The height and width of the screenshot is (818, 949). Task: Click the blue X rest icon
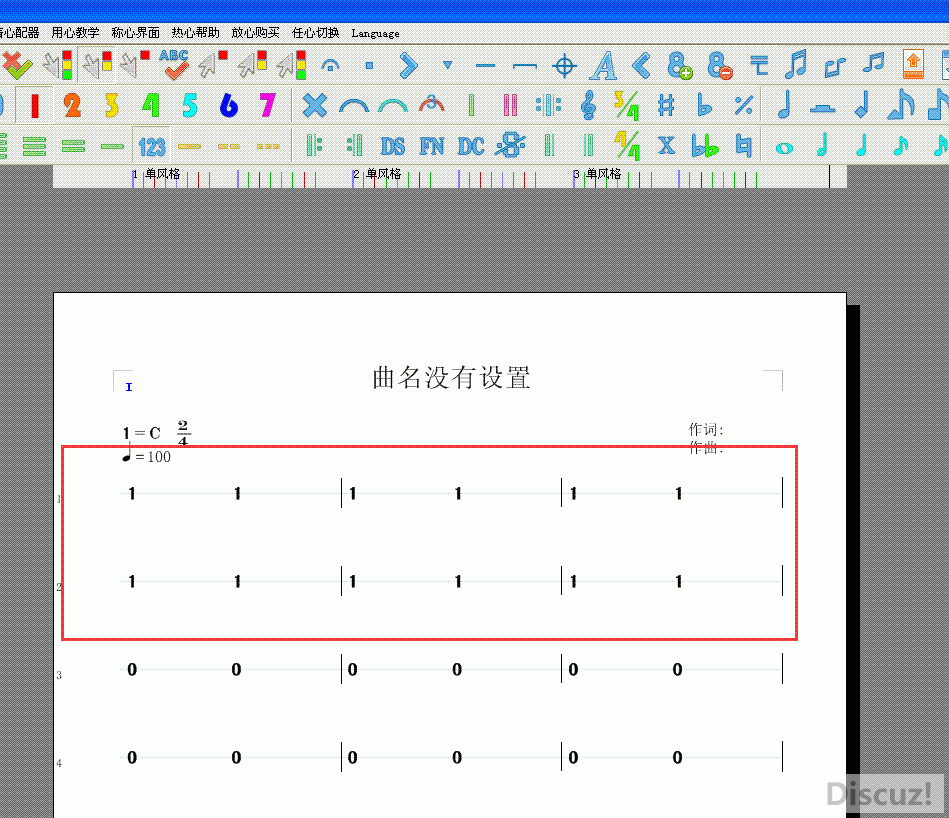[x=315, y=106]
